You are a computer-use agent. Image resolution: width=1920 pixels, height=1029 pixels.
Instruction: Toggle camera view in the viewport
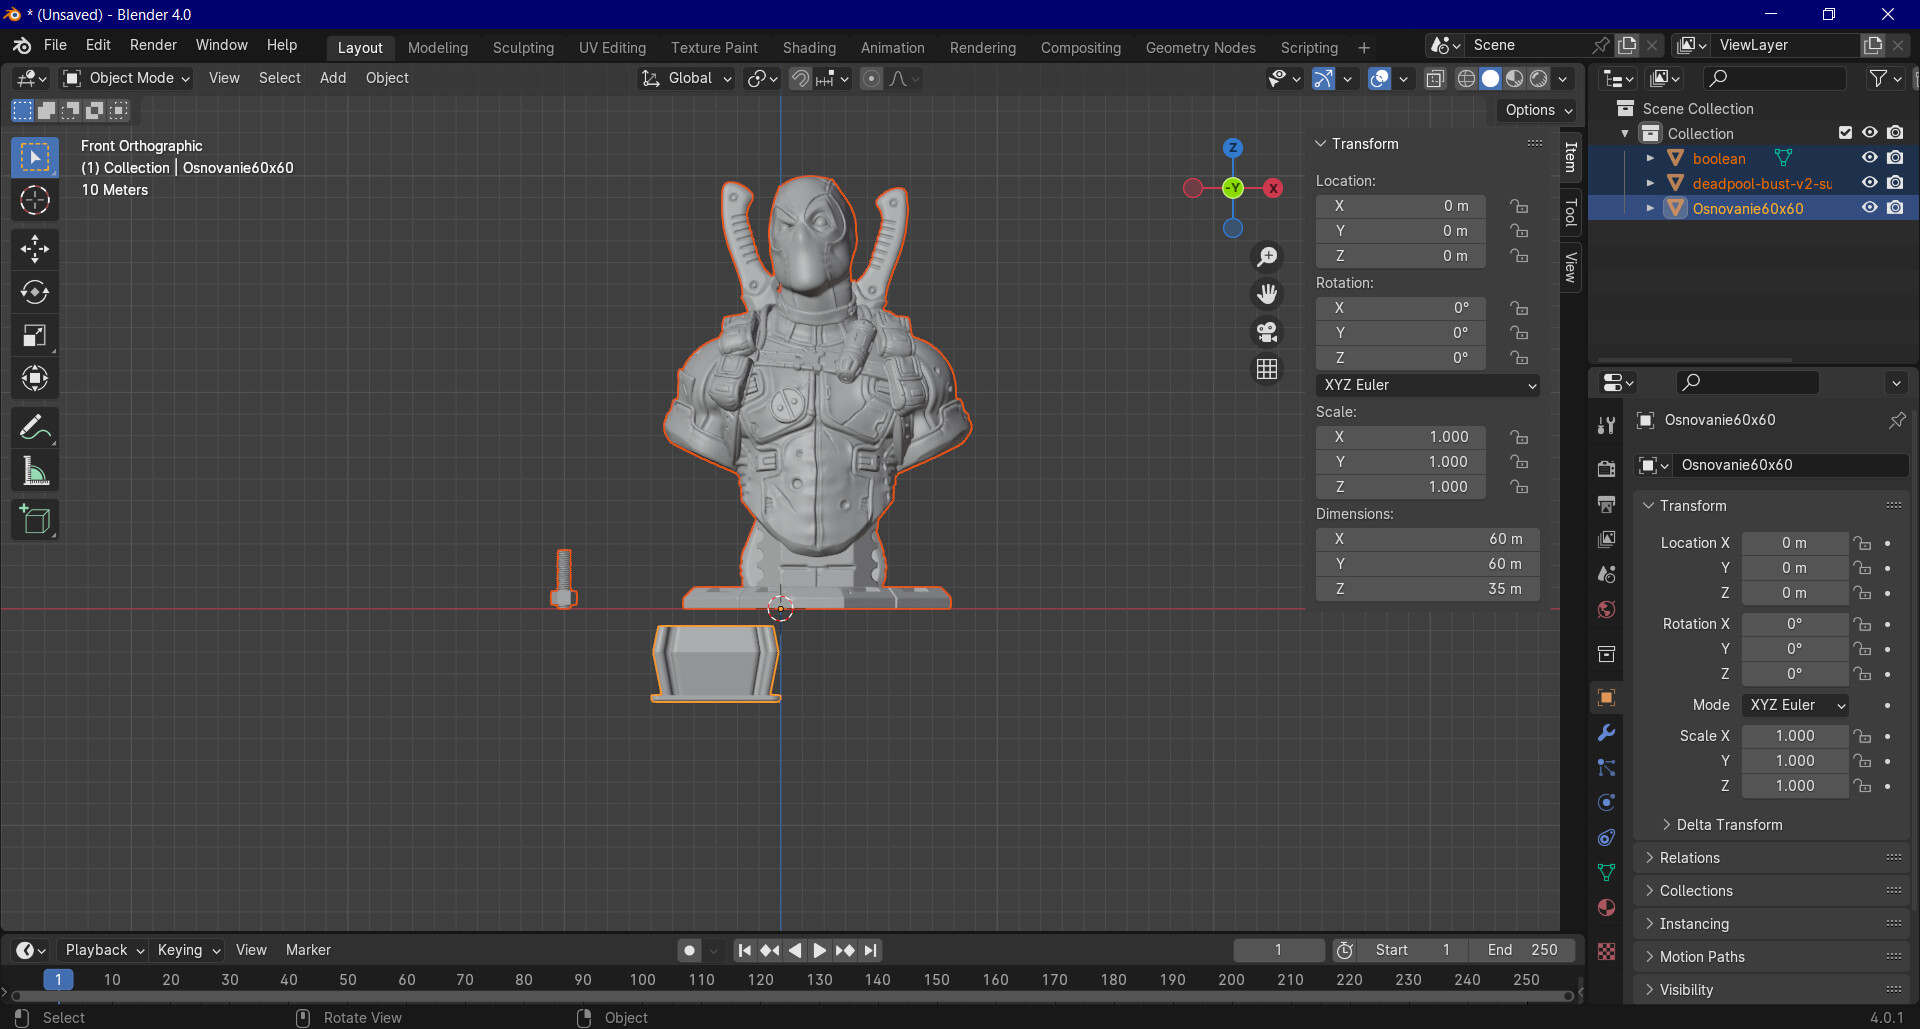point(1267,332)
